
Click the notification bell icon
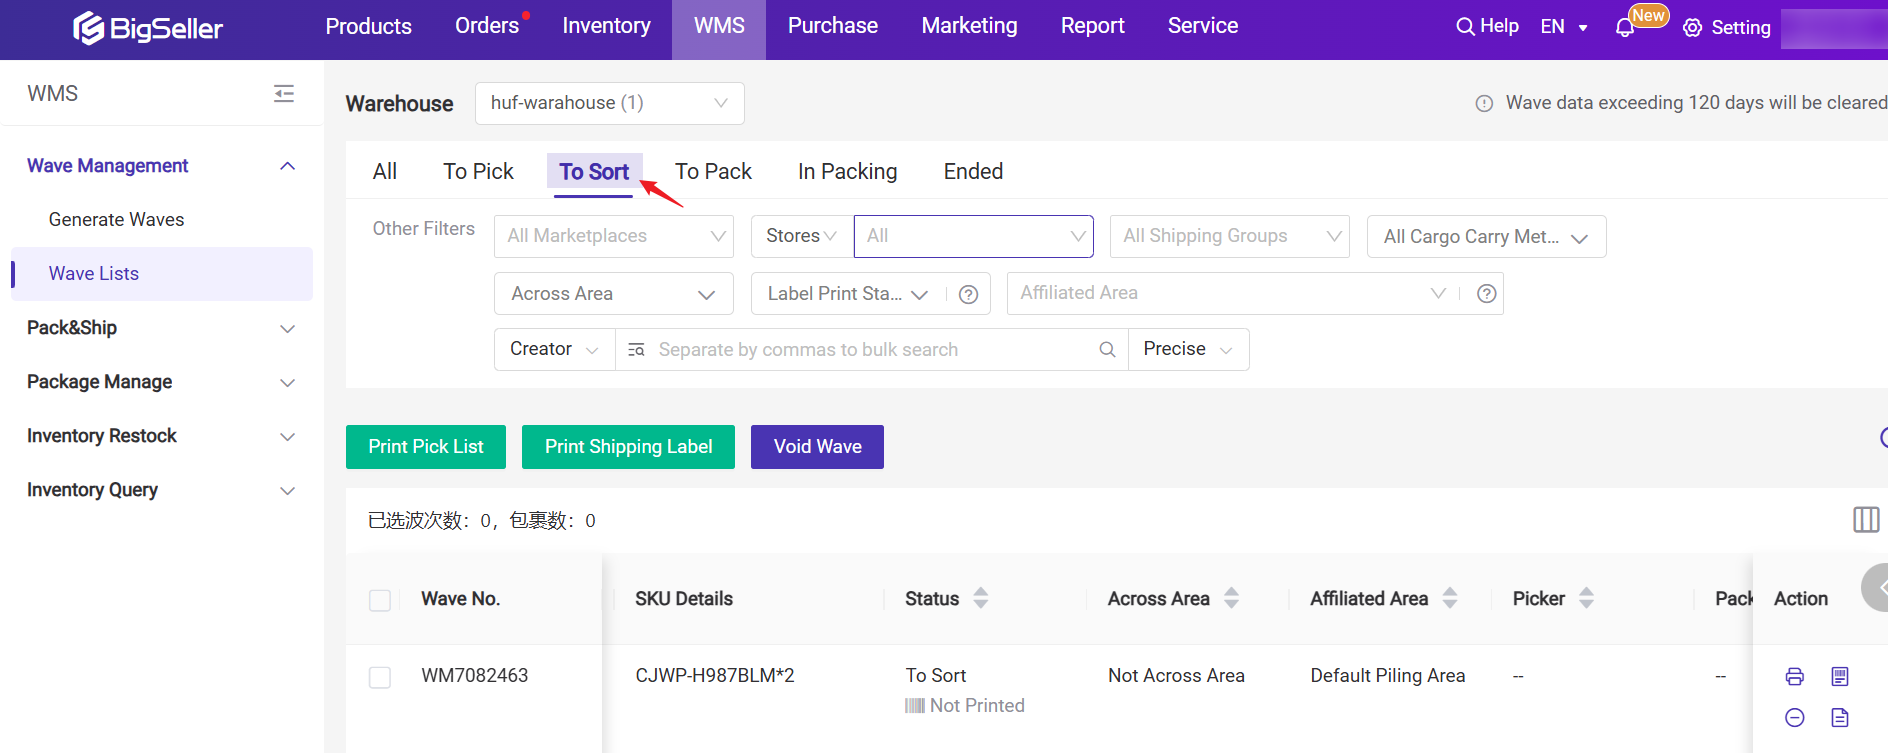click(x=1624, y=28)
